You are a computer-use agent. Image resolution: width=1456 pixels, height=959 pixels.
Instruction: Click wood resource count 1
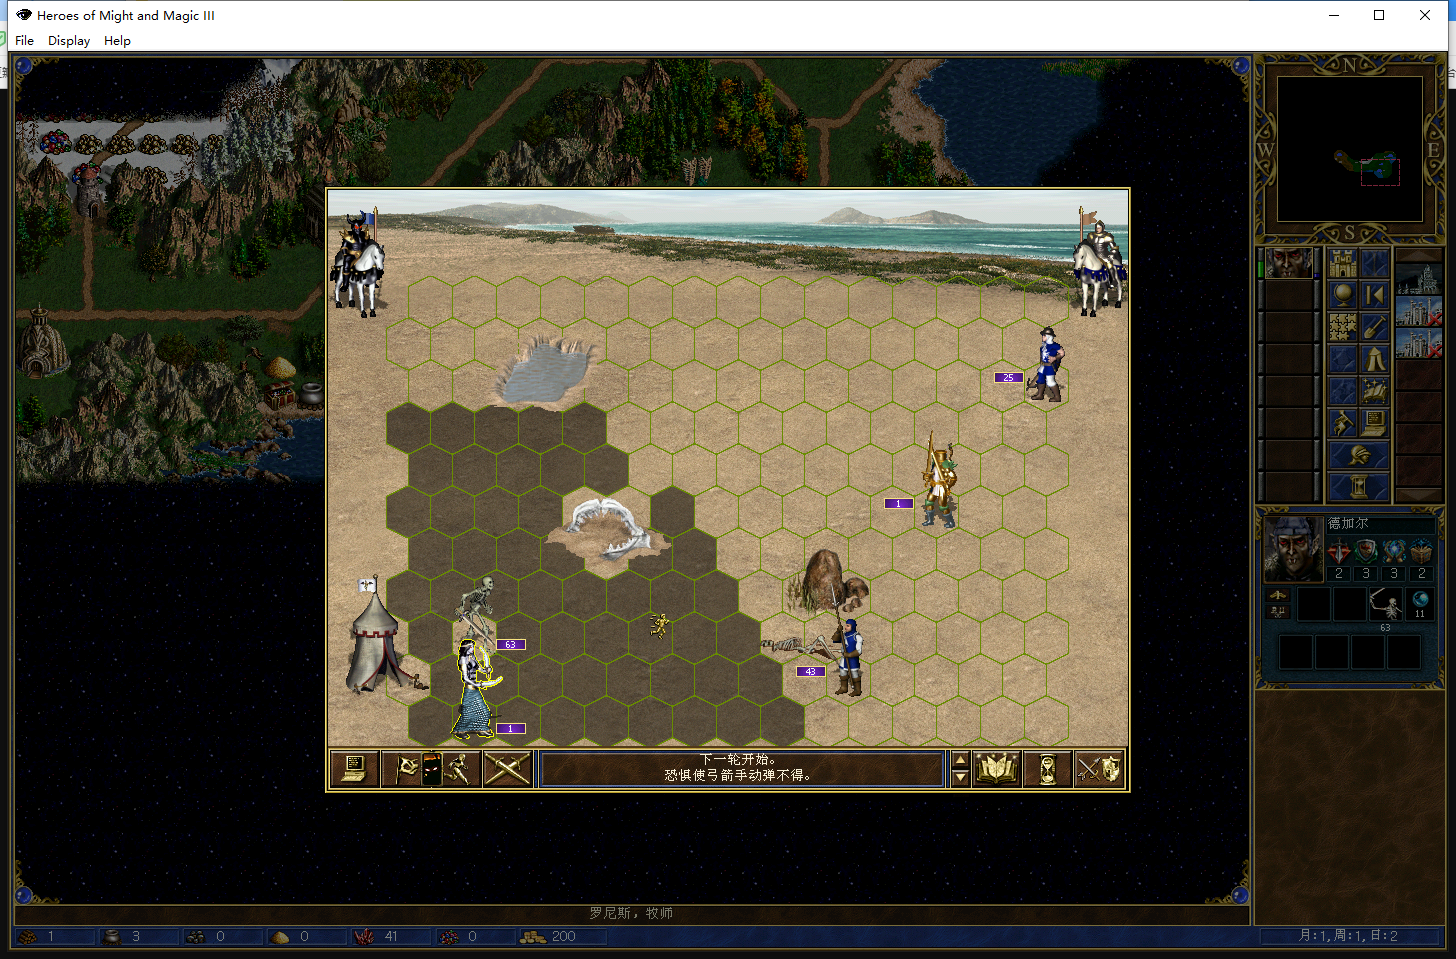click(x=51, y=937)
